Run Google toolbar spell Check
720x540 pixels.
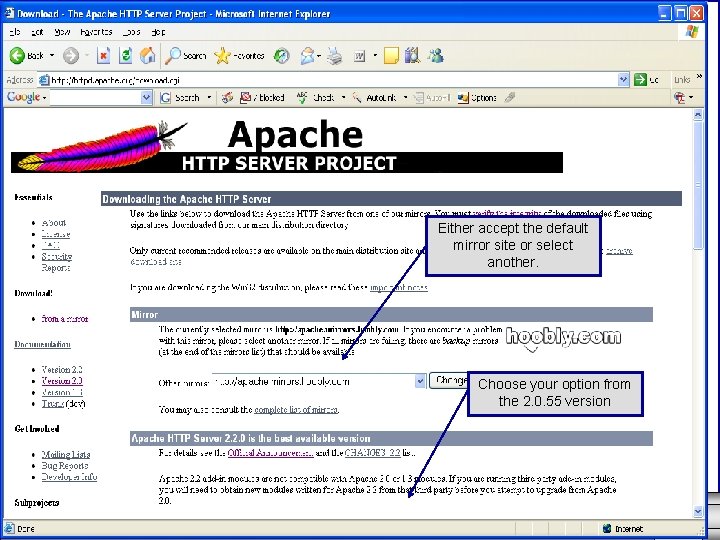point(315,98)
